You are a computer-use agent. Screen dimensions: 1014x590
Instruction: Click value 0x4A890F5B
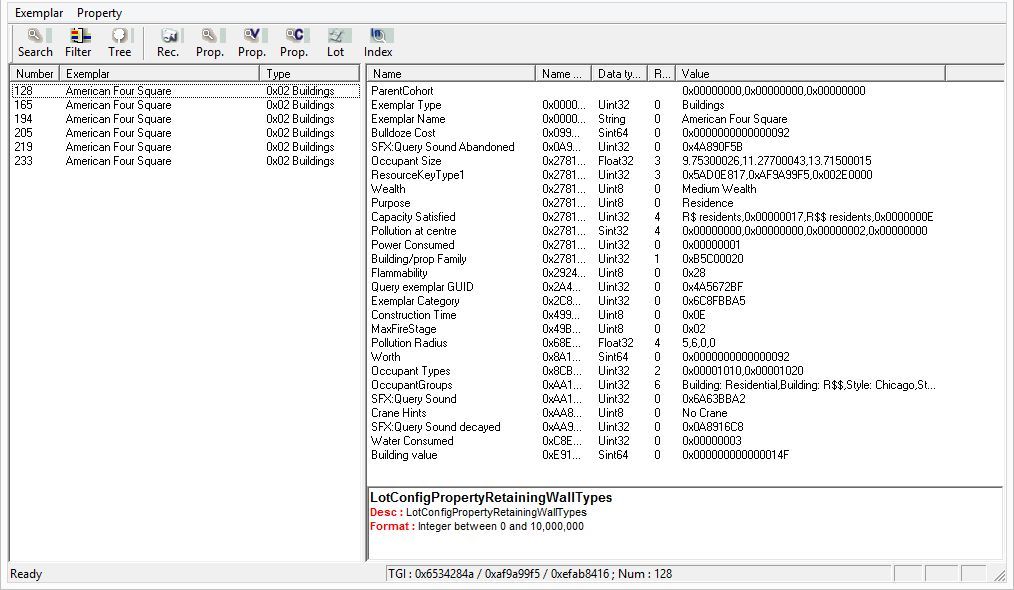point(712,147)
